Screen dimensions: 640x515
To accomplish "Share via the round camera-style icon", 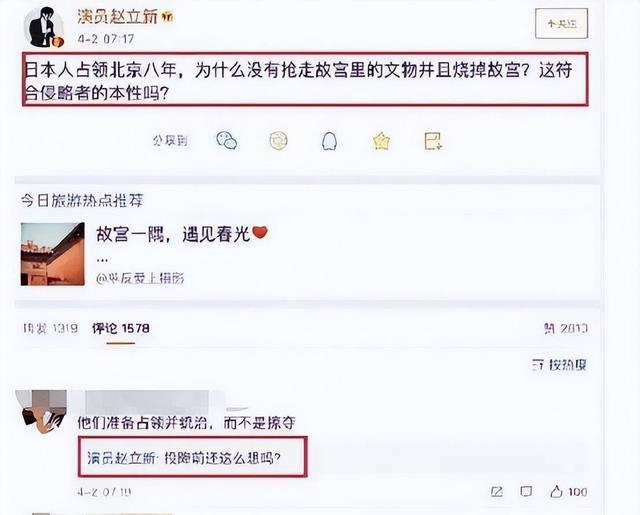I will (x=278, y=141).
